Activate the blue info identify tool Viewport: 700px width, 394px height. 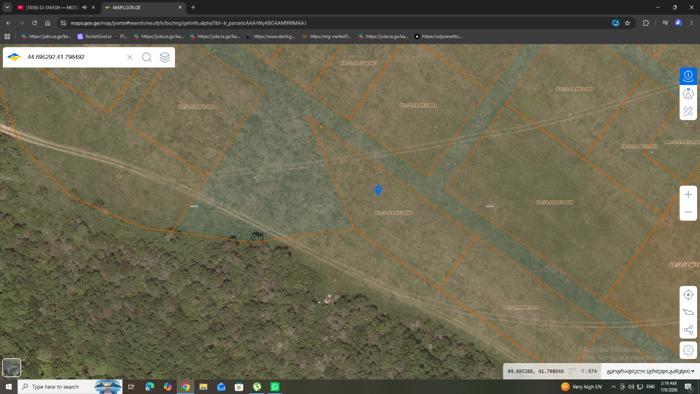pos(688,75)
